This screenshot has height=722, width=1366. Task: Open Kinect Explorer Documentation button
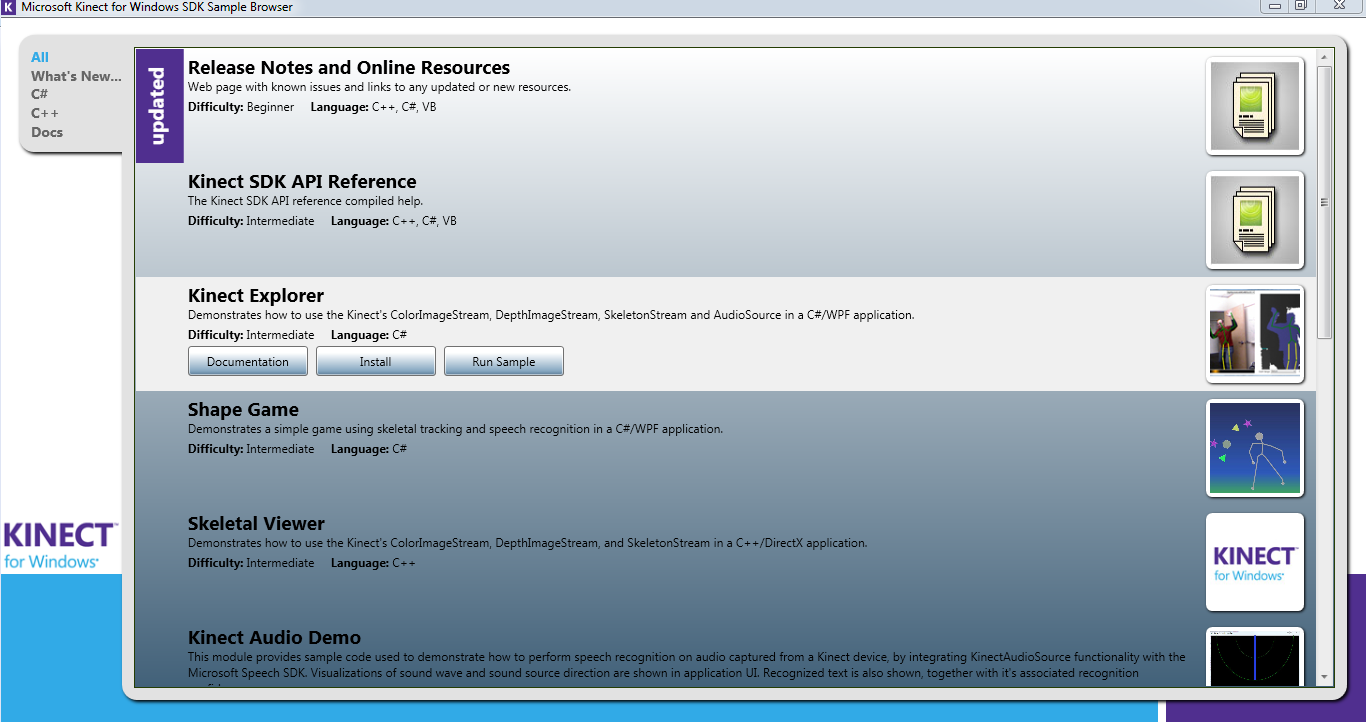tap(248, 362)
